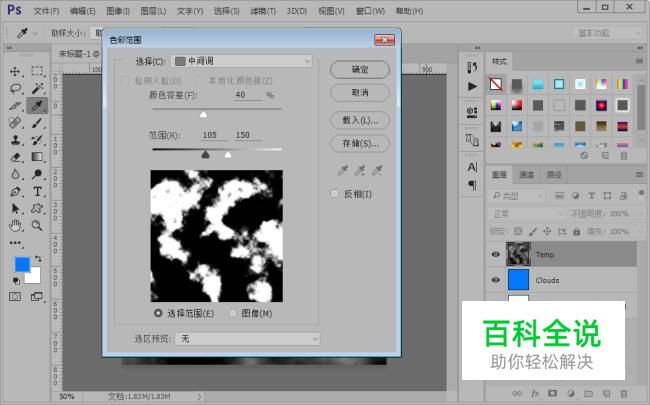Click the 取消 button

360,92
